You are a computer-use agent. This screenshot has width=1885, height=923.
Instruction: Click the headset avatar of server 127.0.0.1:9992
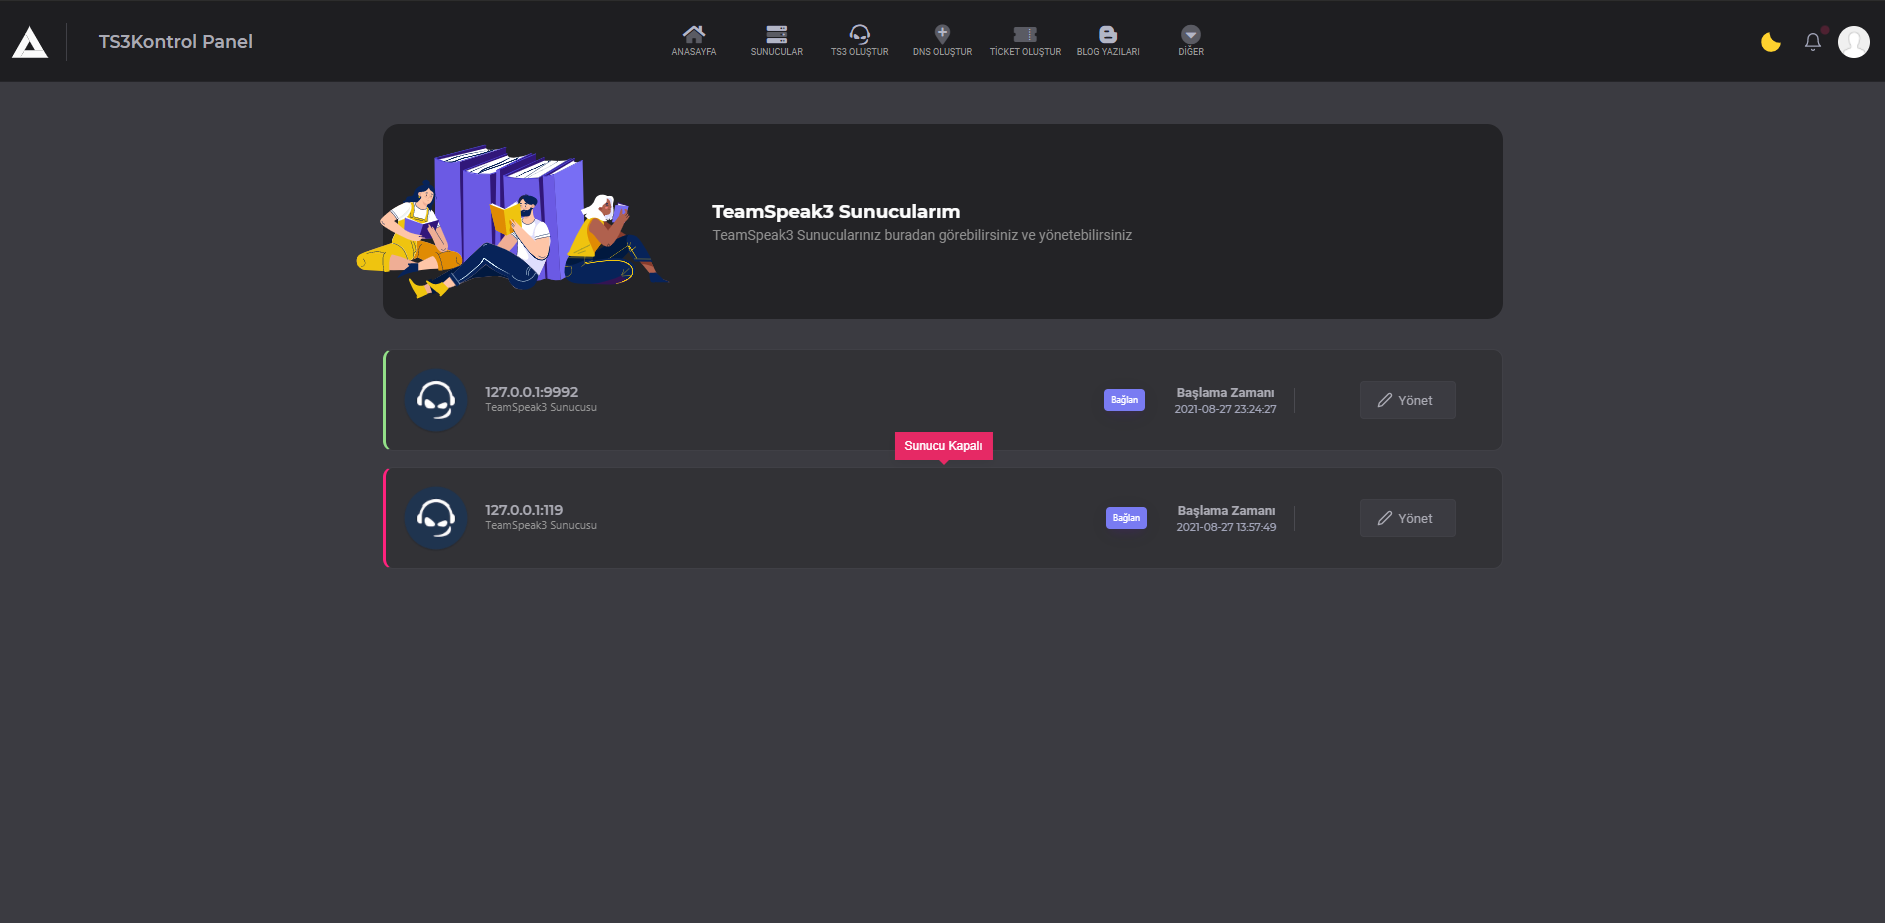click(436, 401)
